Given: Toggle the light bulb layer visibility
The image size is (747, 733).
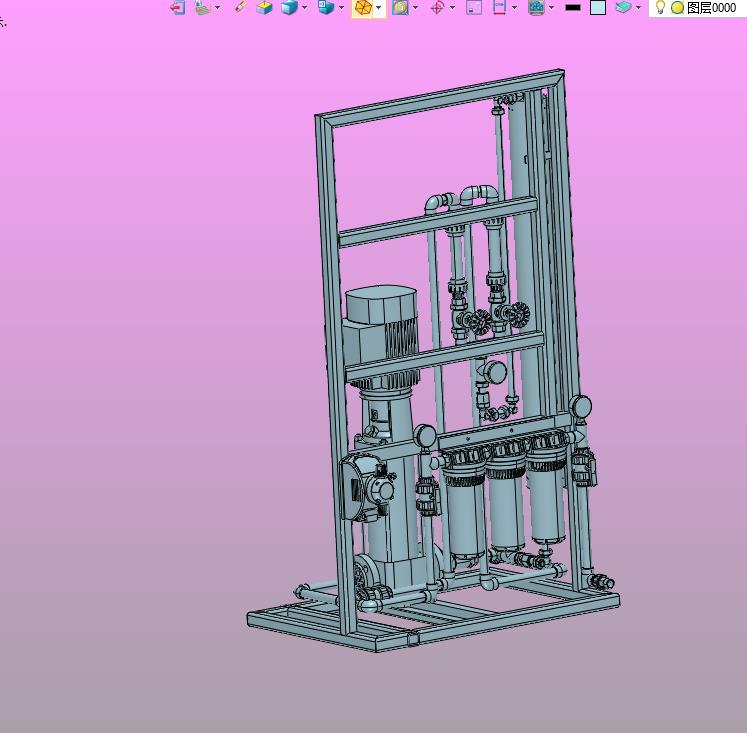Looking at the screenshot, I should [660, 7].
